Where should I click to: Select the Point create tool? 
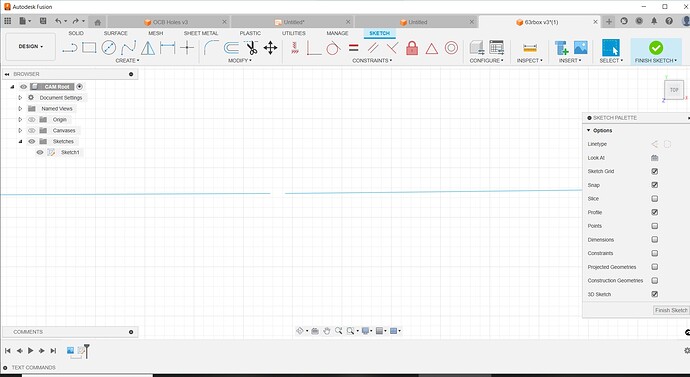tap(187, 48)
